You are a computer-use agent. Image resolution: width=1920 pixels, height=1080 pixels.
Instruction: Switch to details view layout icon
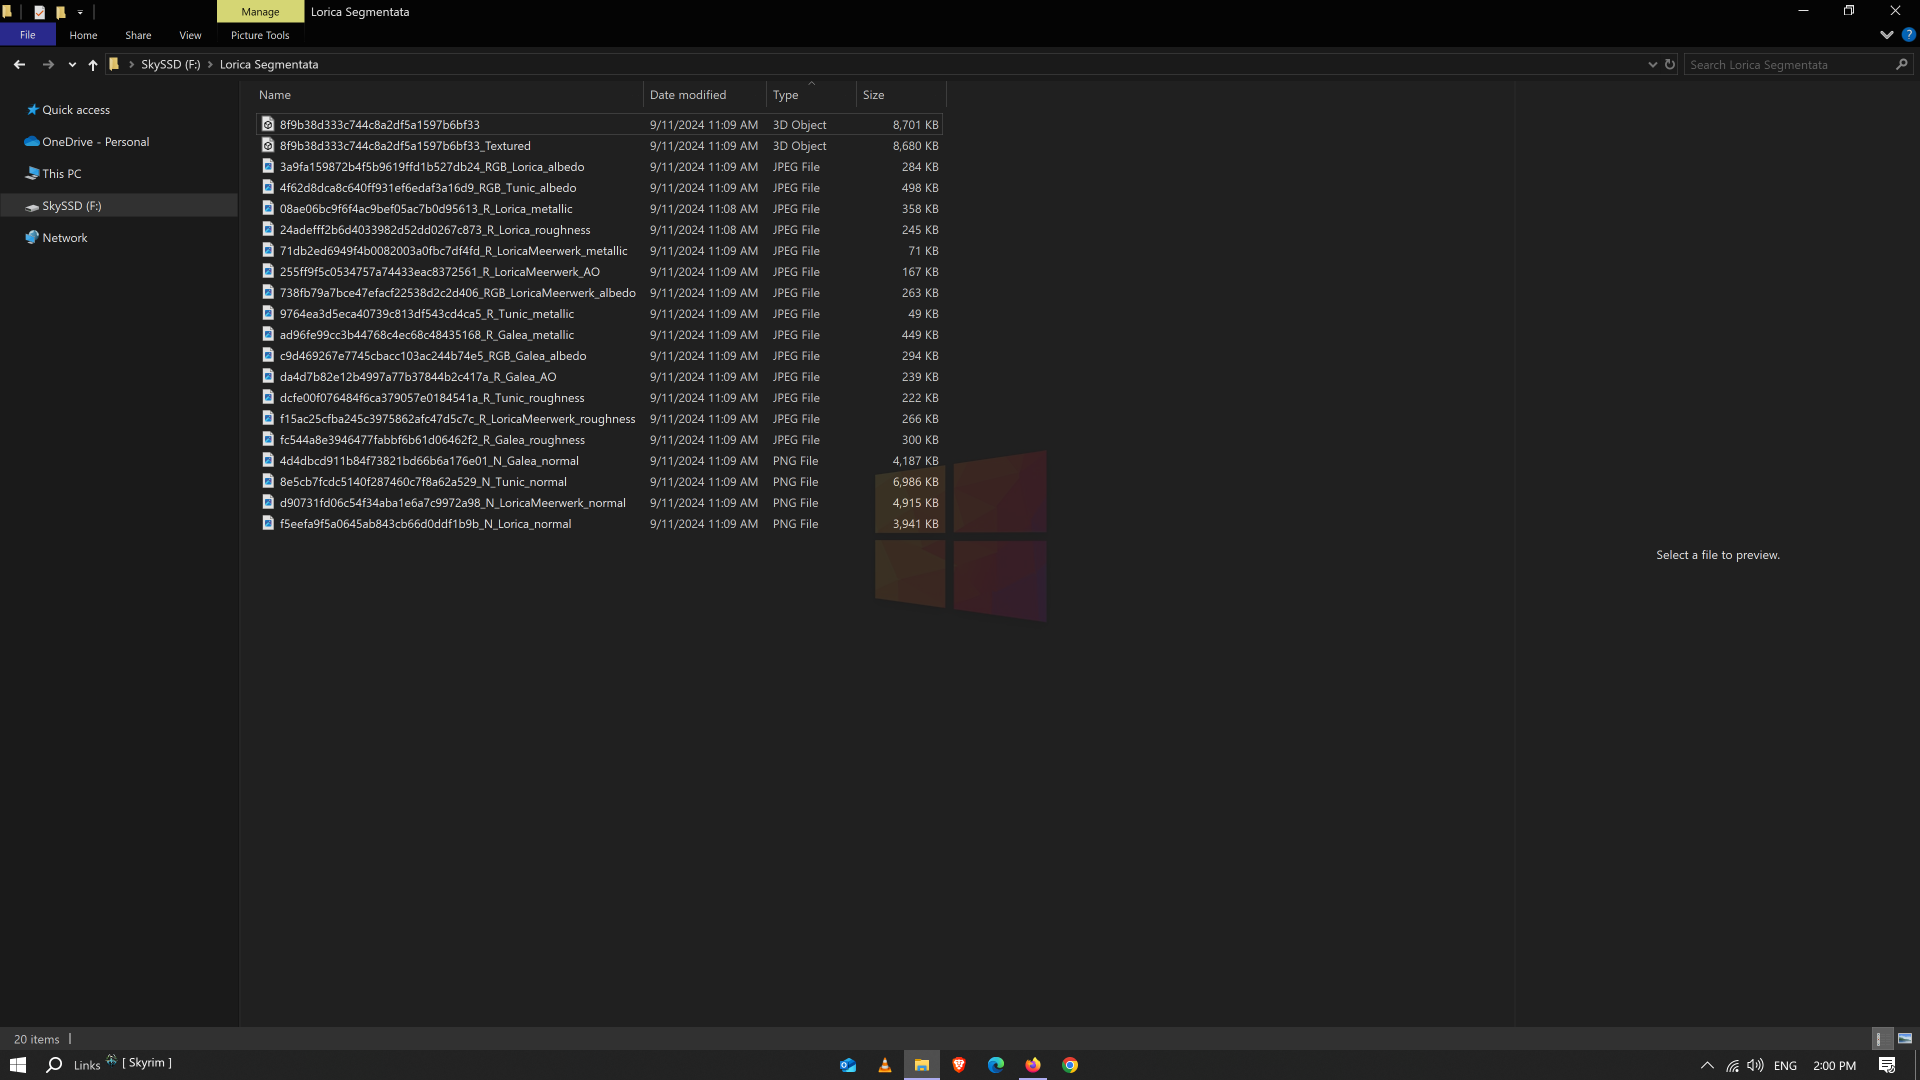coord(1880,1039)
